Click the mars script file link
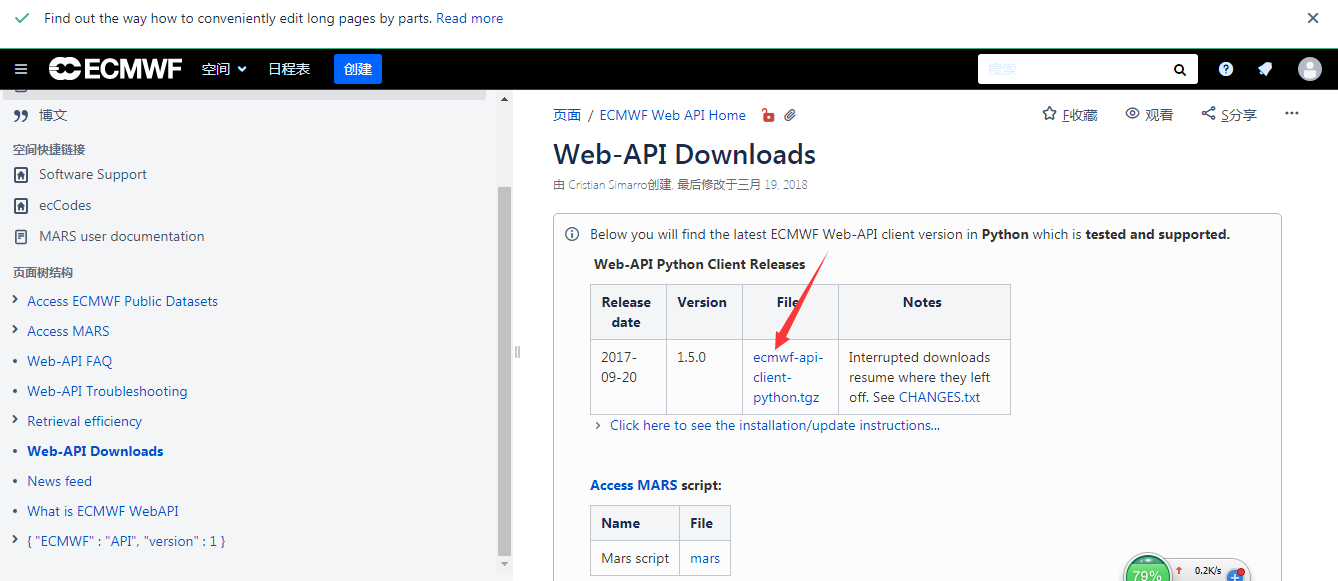The image size is (1338, 581). 705,558
